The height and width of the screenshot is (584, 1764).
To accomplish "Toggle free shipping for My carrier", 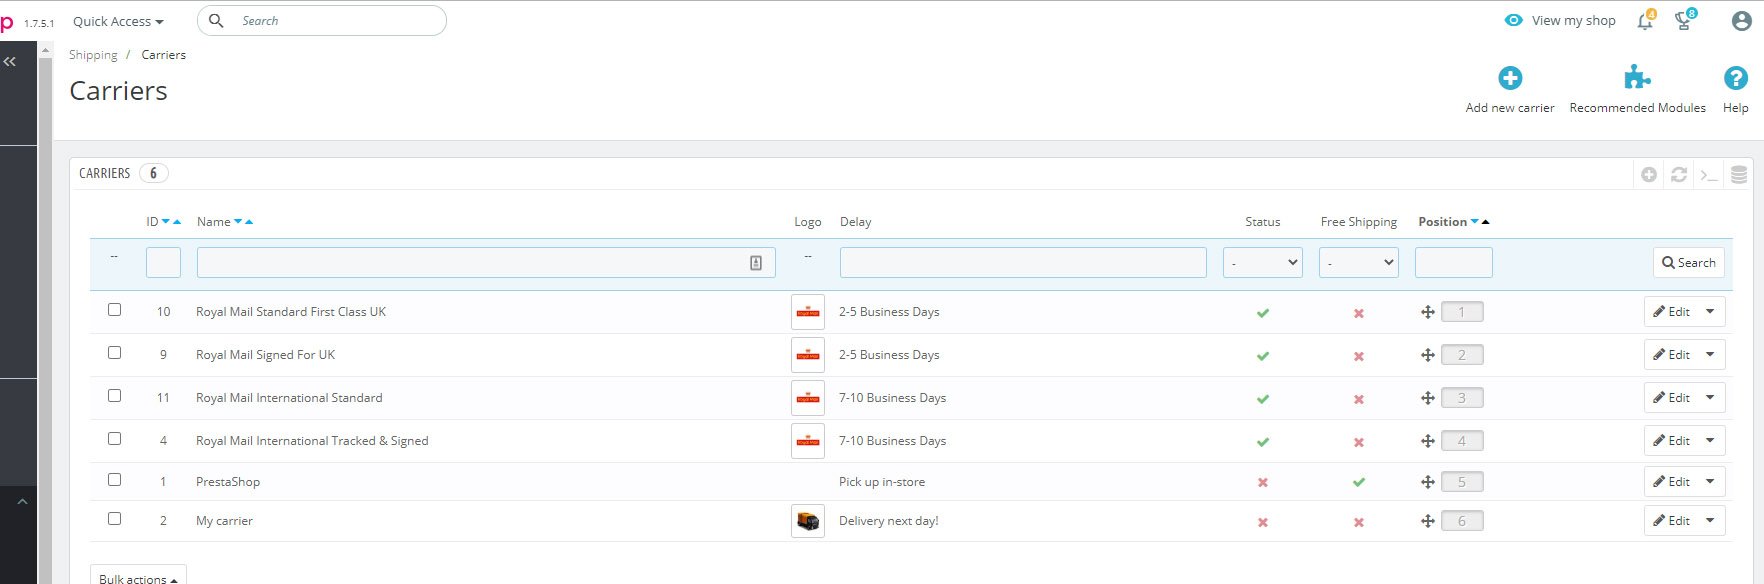I will click(1359, 522).
